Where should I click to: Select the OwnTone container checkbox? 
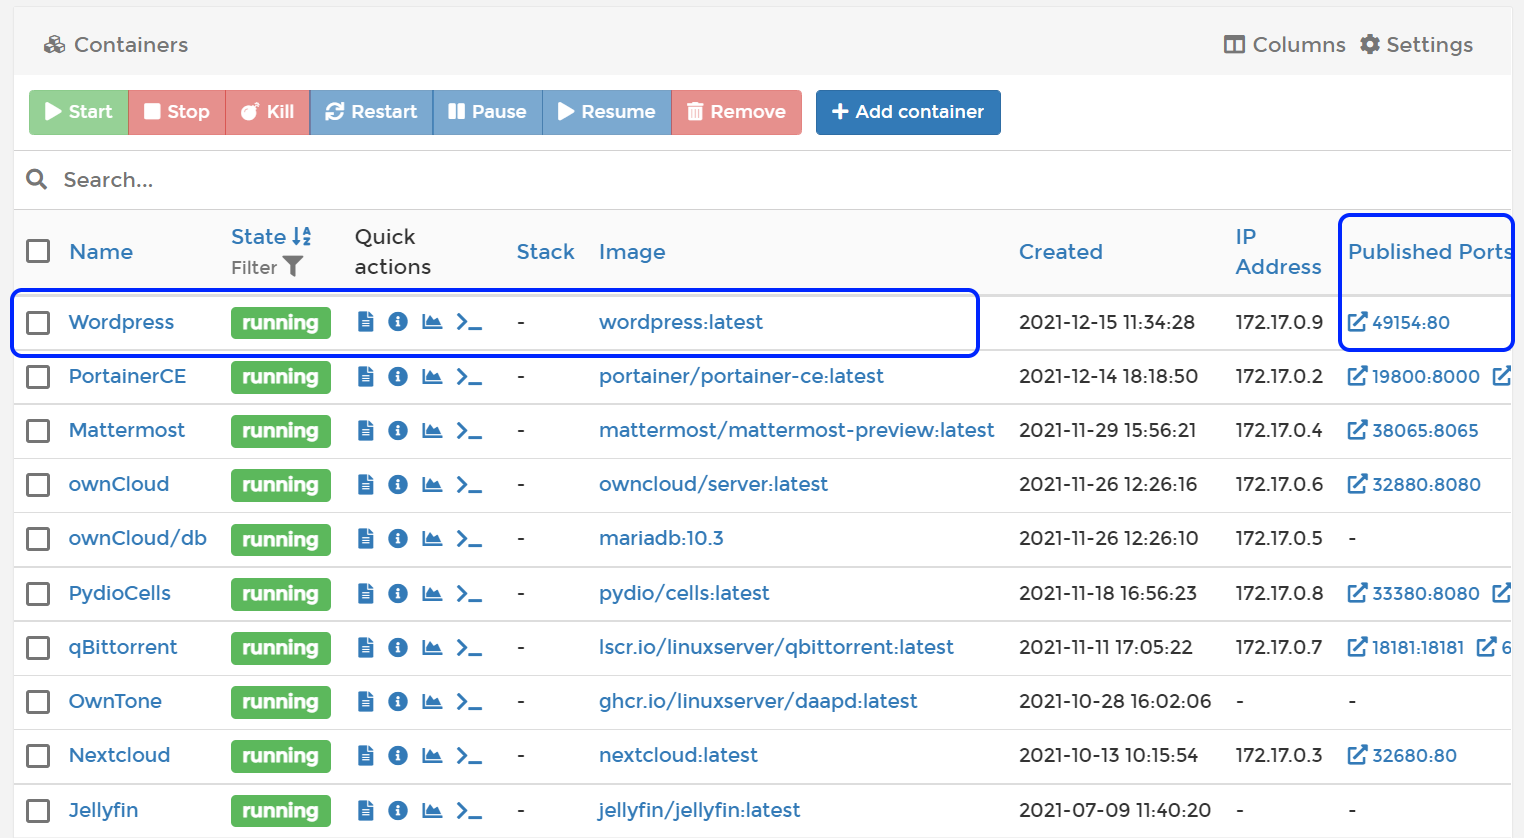point(38,701)
